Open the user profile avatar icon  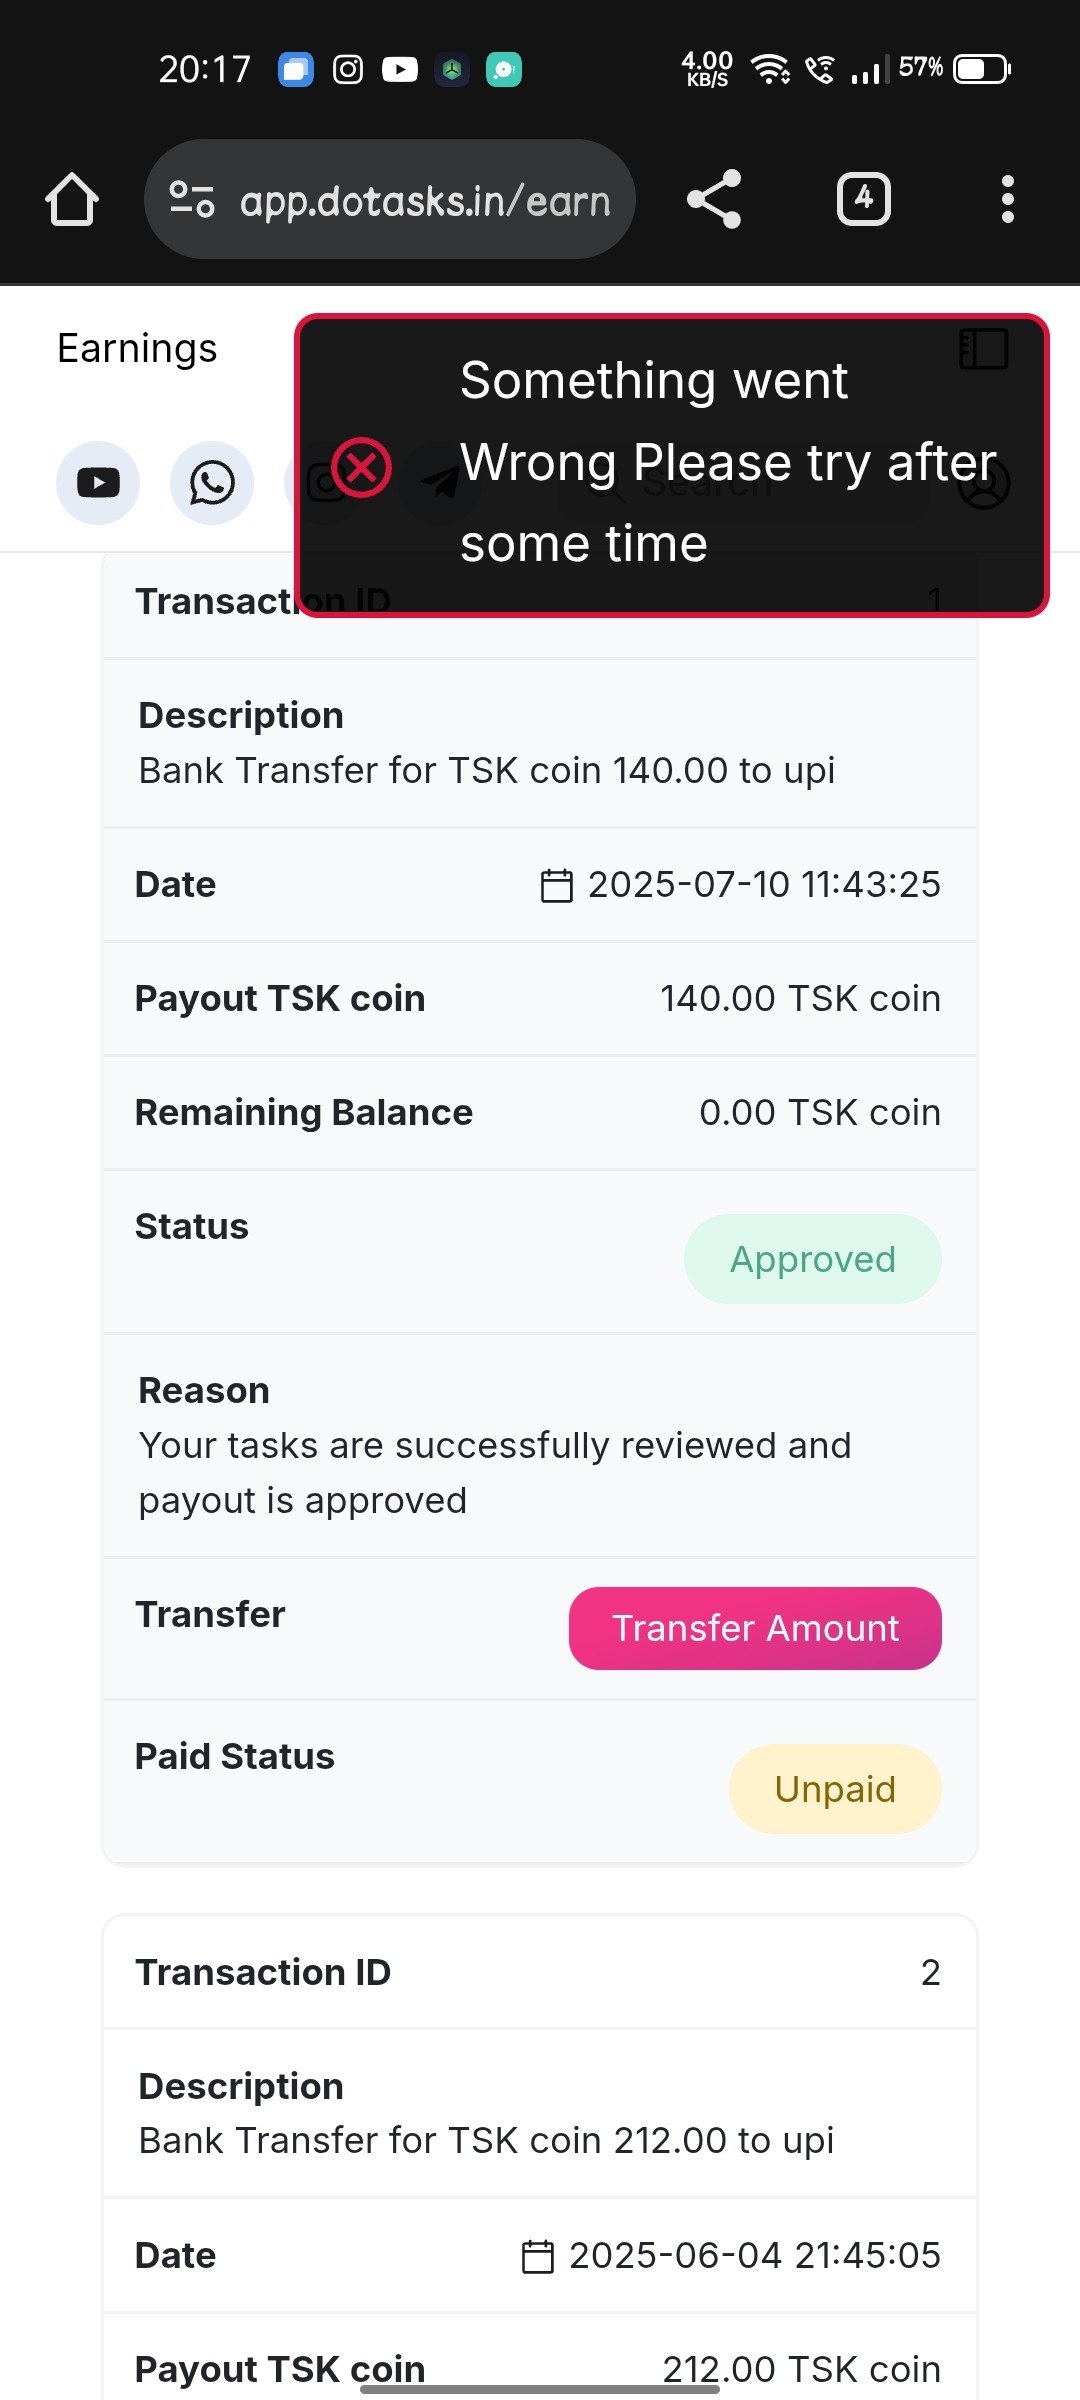984,483
